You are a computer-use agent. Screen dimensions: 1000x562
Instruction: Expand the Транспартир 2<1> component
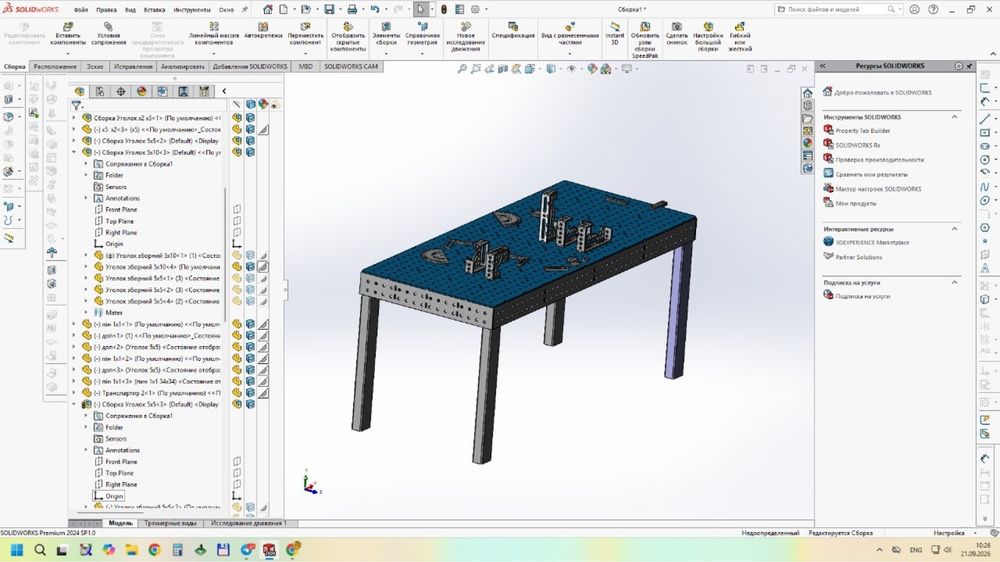click(x=74, y=393)
